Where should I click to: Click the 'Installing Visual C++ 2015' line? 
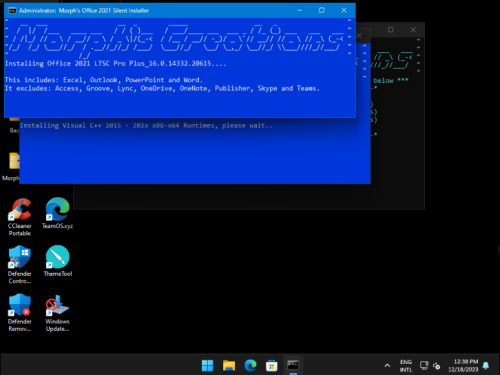click(x=146, y=126)
